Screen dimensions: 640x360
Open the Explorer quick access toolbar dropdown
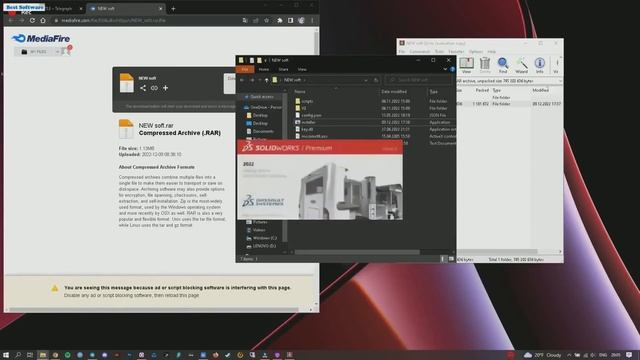266,60
